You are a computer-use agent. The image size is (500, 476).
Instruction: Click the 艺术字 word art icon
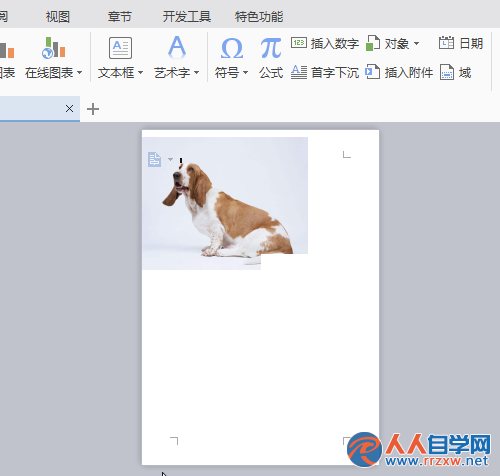pos(177,47)
